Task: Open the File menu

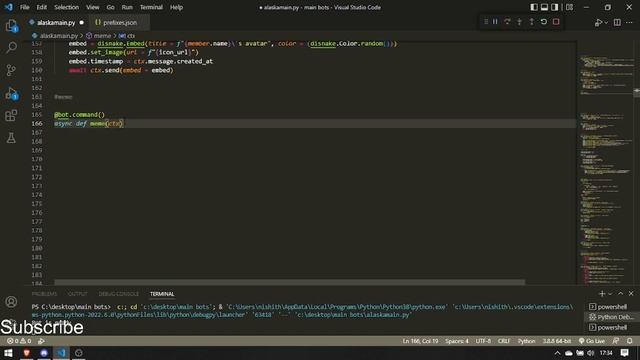Action: click(x=24, y=7)
